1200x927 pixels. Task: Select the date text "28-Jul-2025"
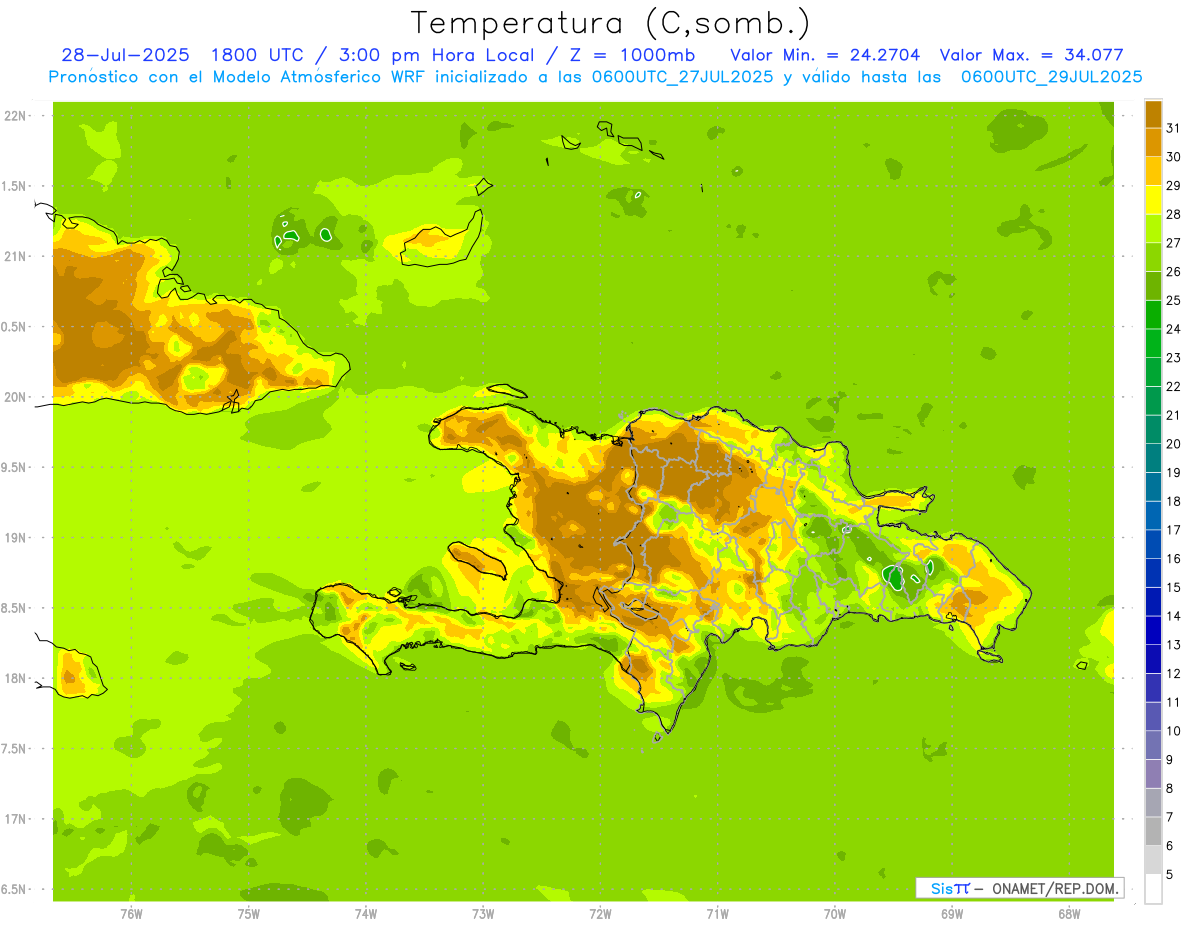(x=124, y=55)
